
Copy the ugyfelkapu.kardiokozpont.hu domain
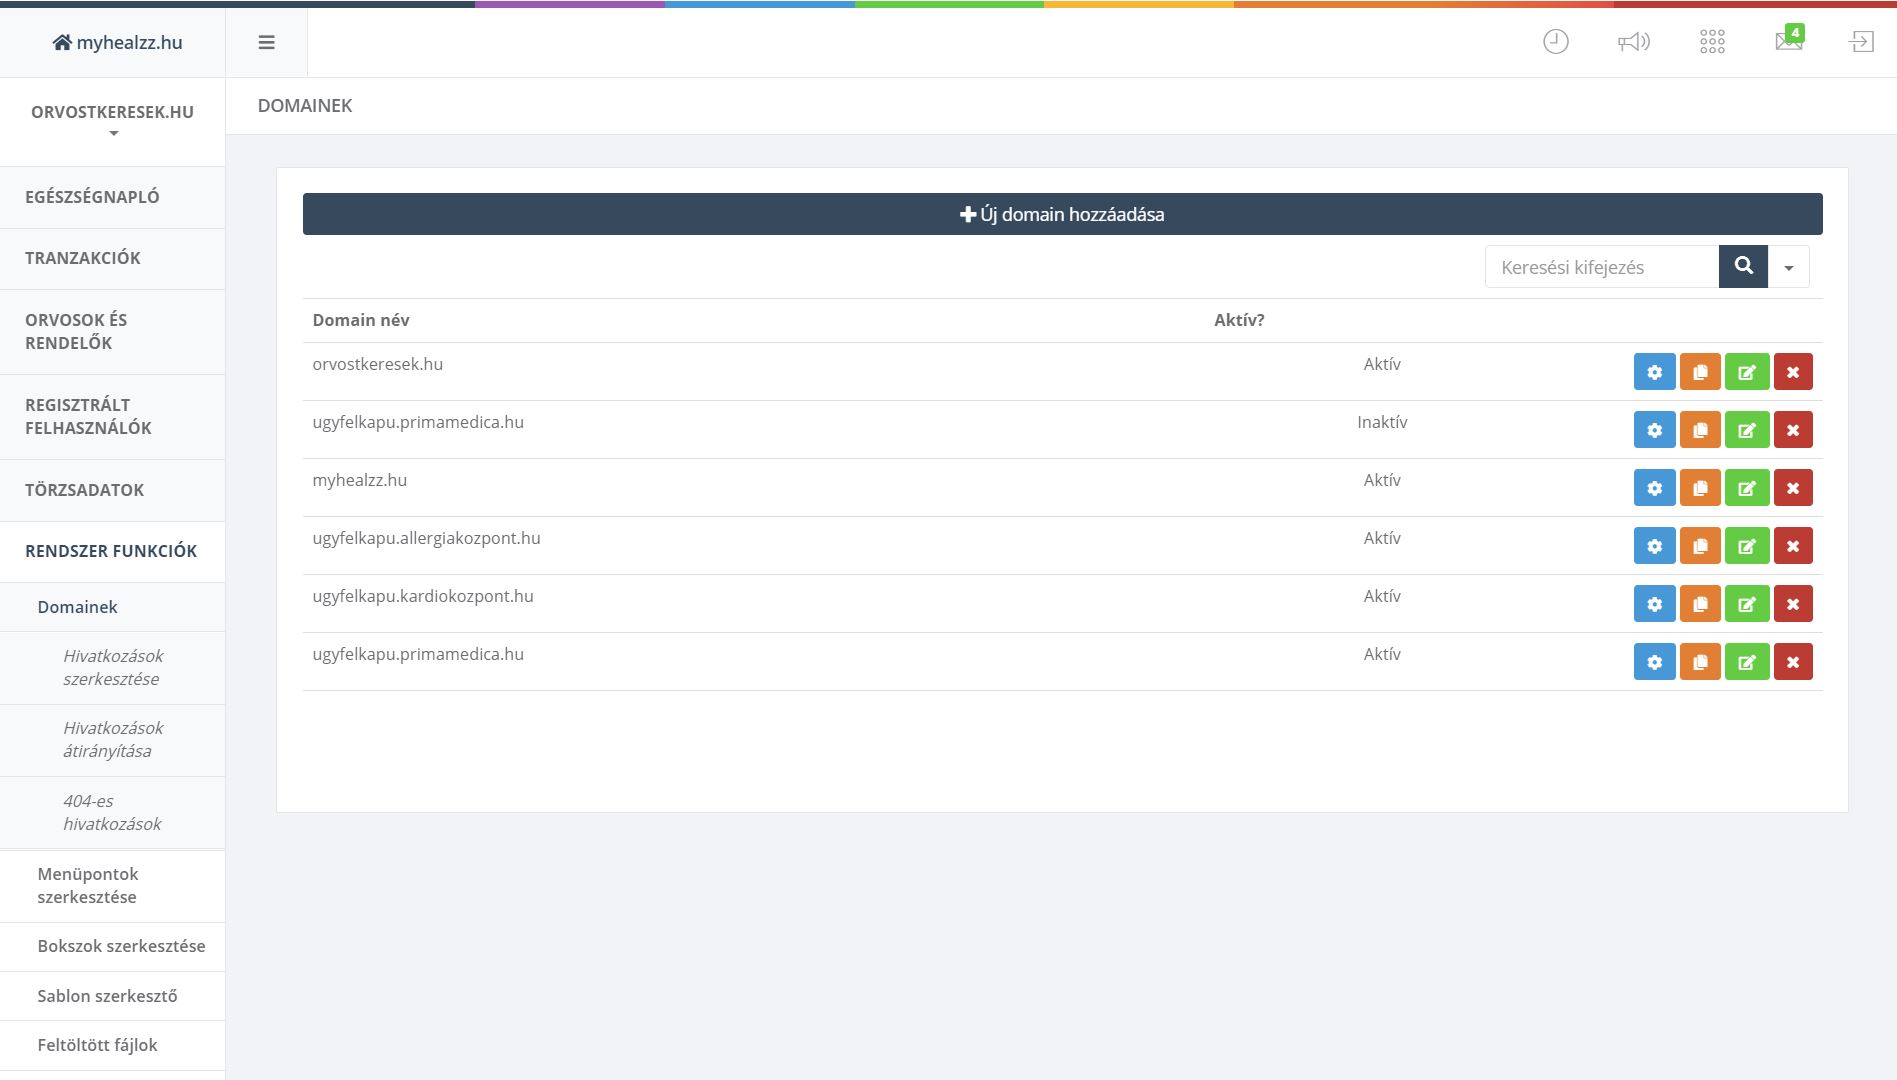(x=1700, y=604)
